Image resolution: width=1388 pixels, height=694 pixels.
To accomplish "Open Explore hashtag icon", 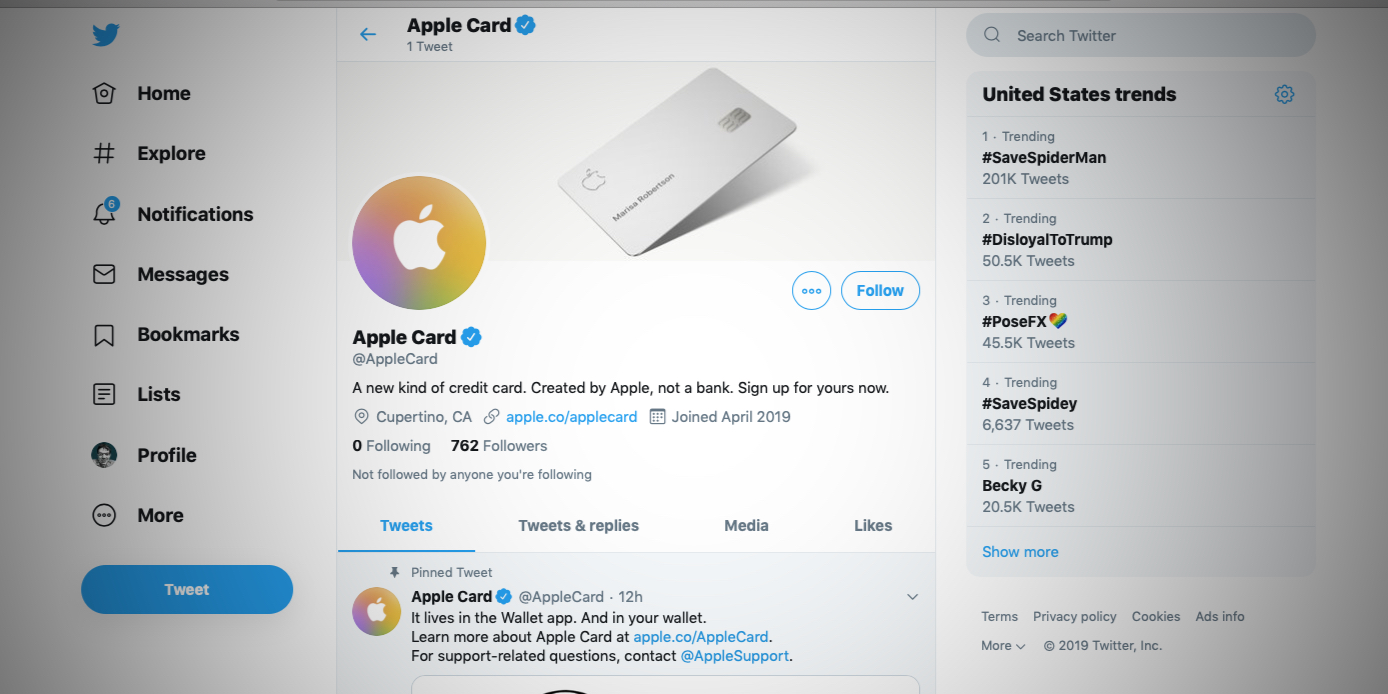I will (x=104, y=154).
